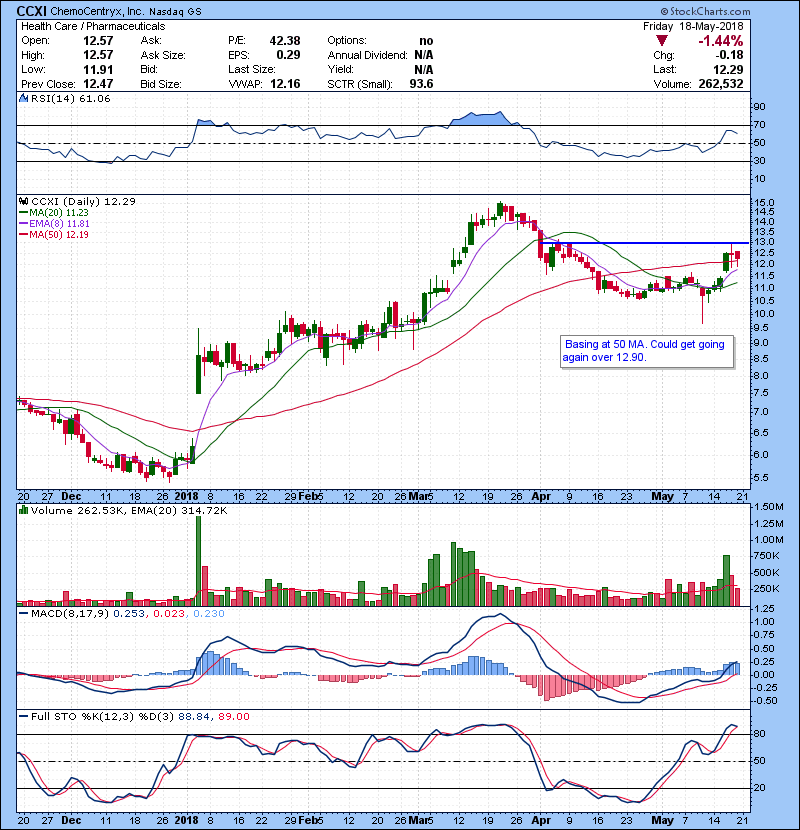Click the -0.50 label on the MACD axis
The height and width of the screenshot is (830, 800).
(x=765, y=701)
